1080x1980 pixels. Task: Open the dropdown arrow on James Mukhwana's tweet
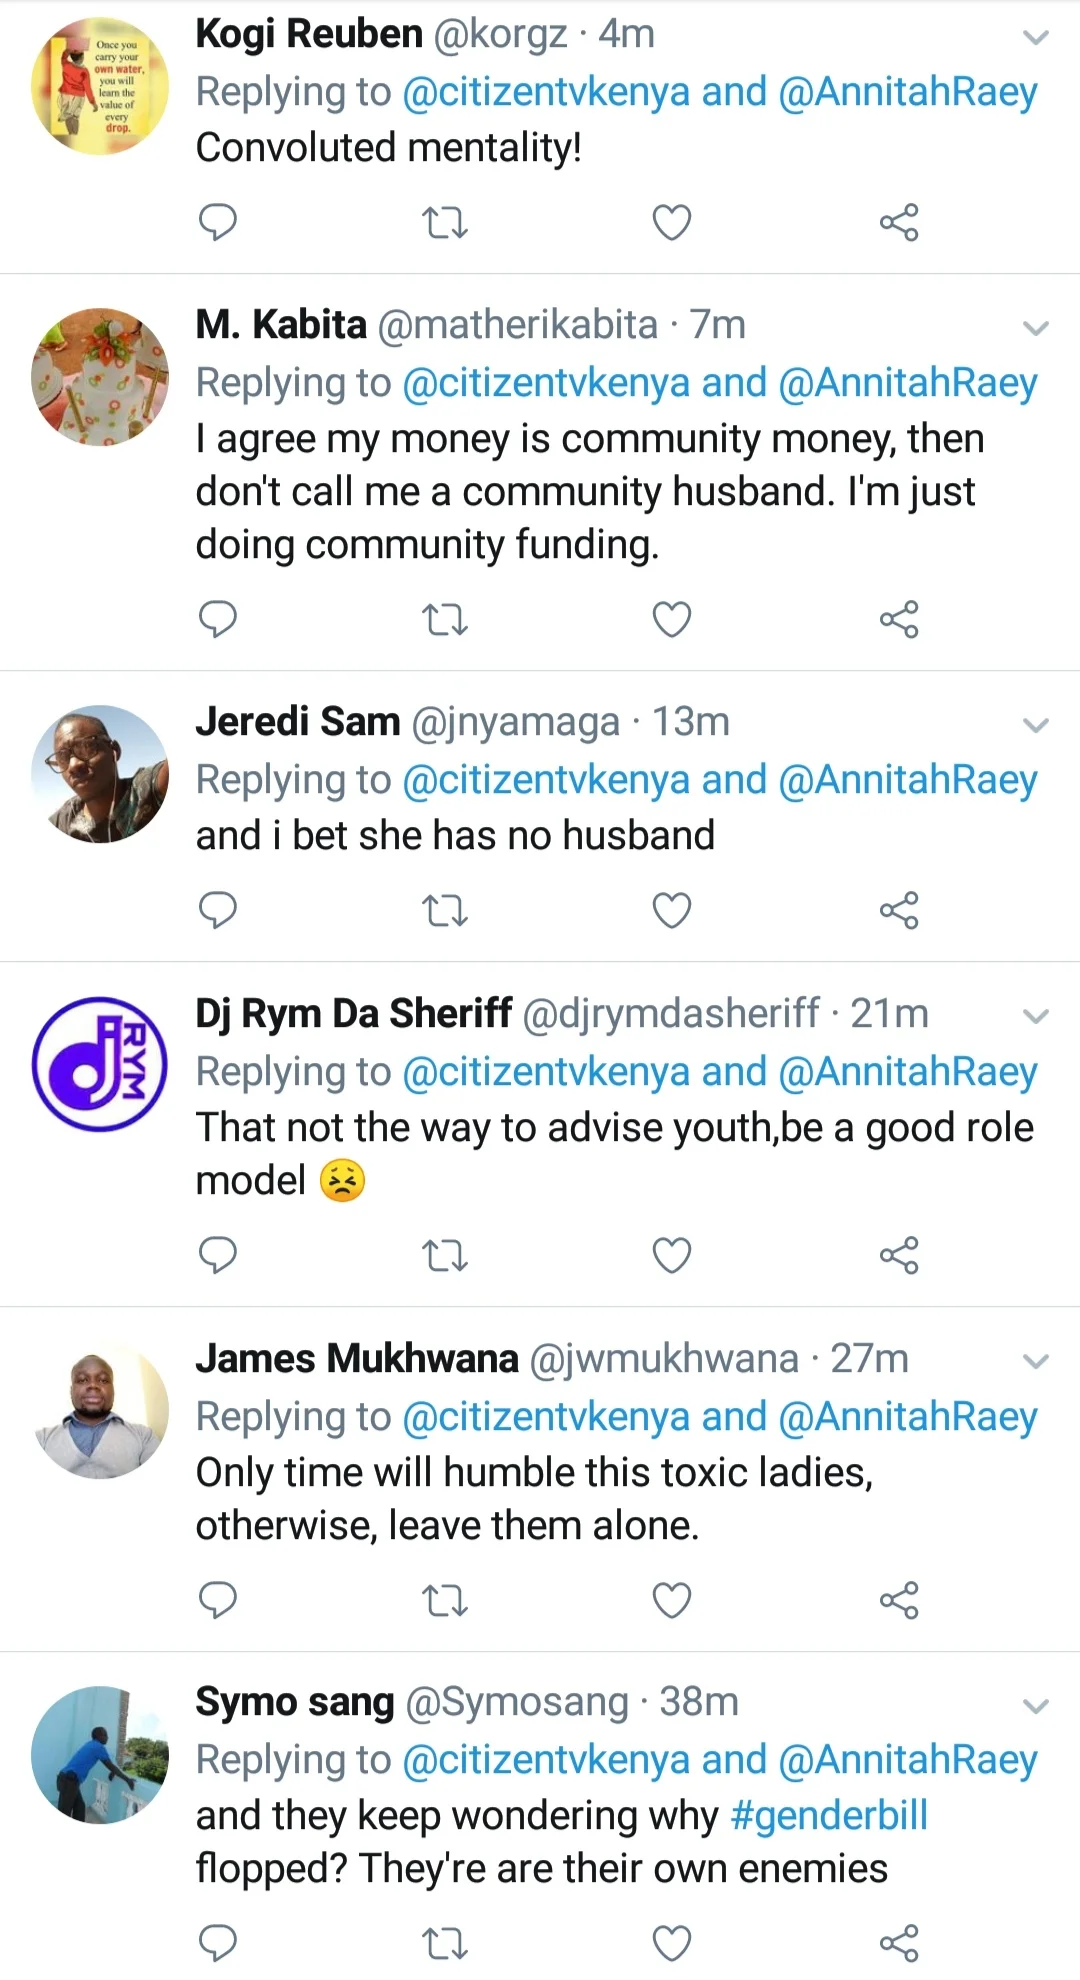[1036, 1361]
